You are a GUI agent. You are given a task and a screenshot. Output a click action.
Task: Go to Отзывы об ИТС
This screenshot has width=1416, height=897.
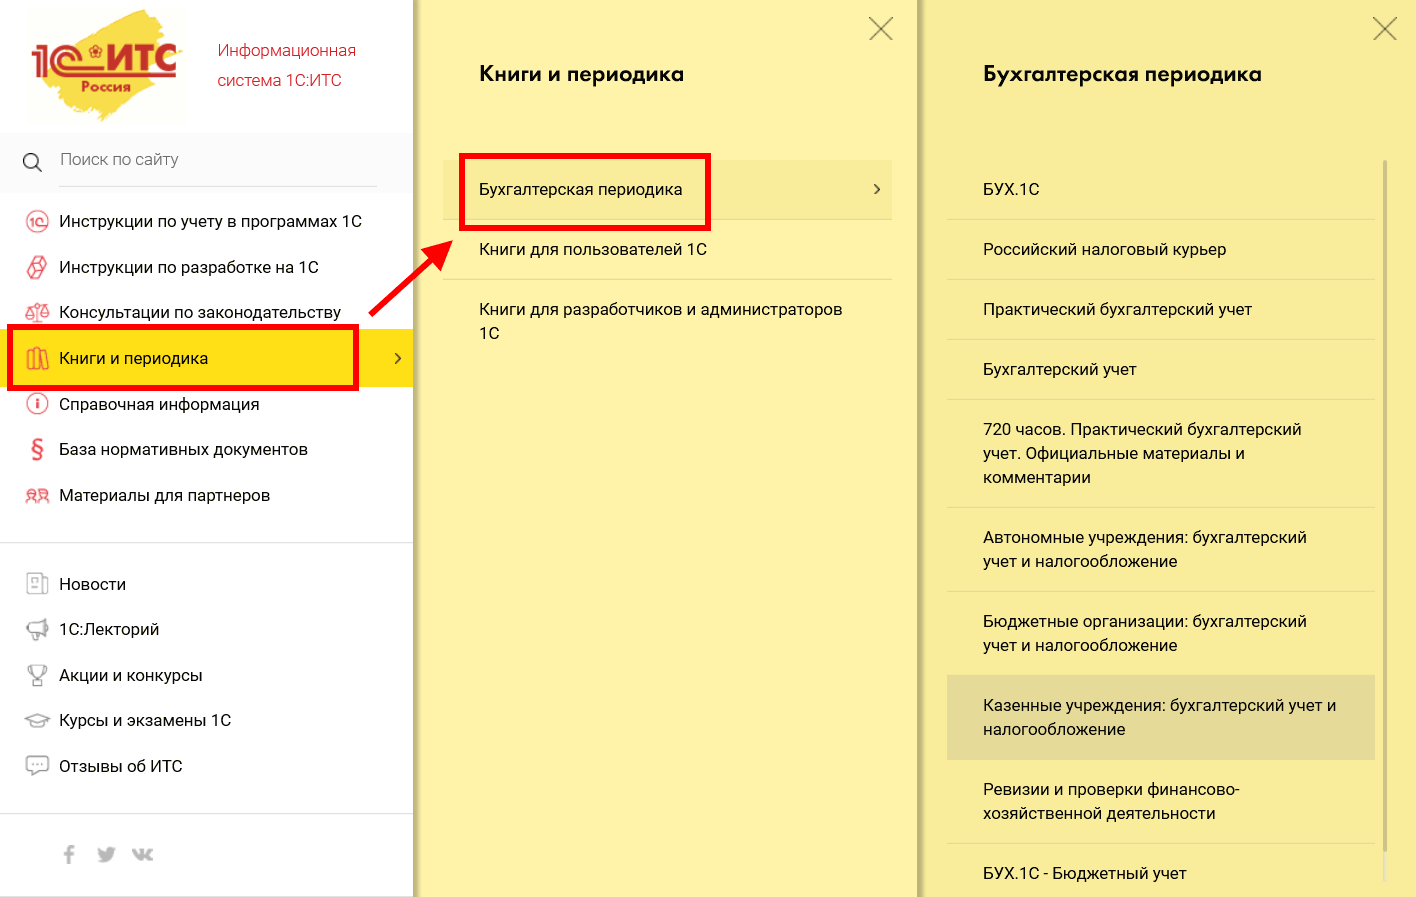pos(121,766)
